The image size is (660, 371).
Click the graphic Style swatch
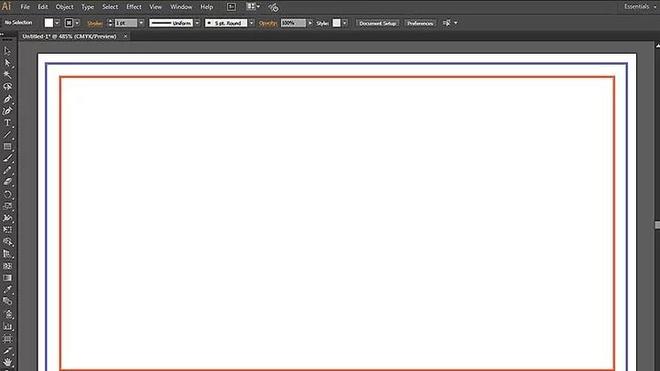(336, 23)
